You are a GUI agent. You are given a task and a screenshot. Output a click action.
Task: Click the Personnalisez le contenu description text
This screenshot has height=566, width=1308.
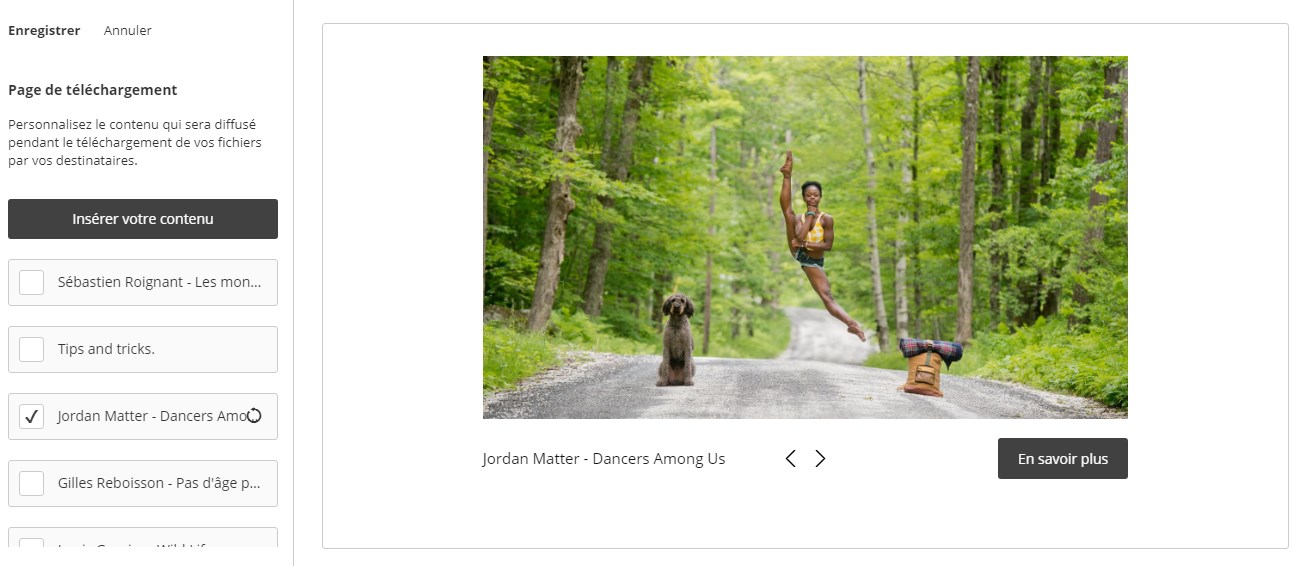tap(135, 143)
